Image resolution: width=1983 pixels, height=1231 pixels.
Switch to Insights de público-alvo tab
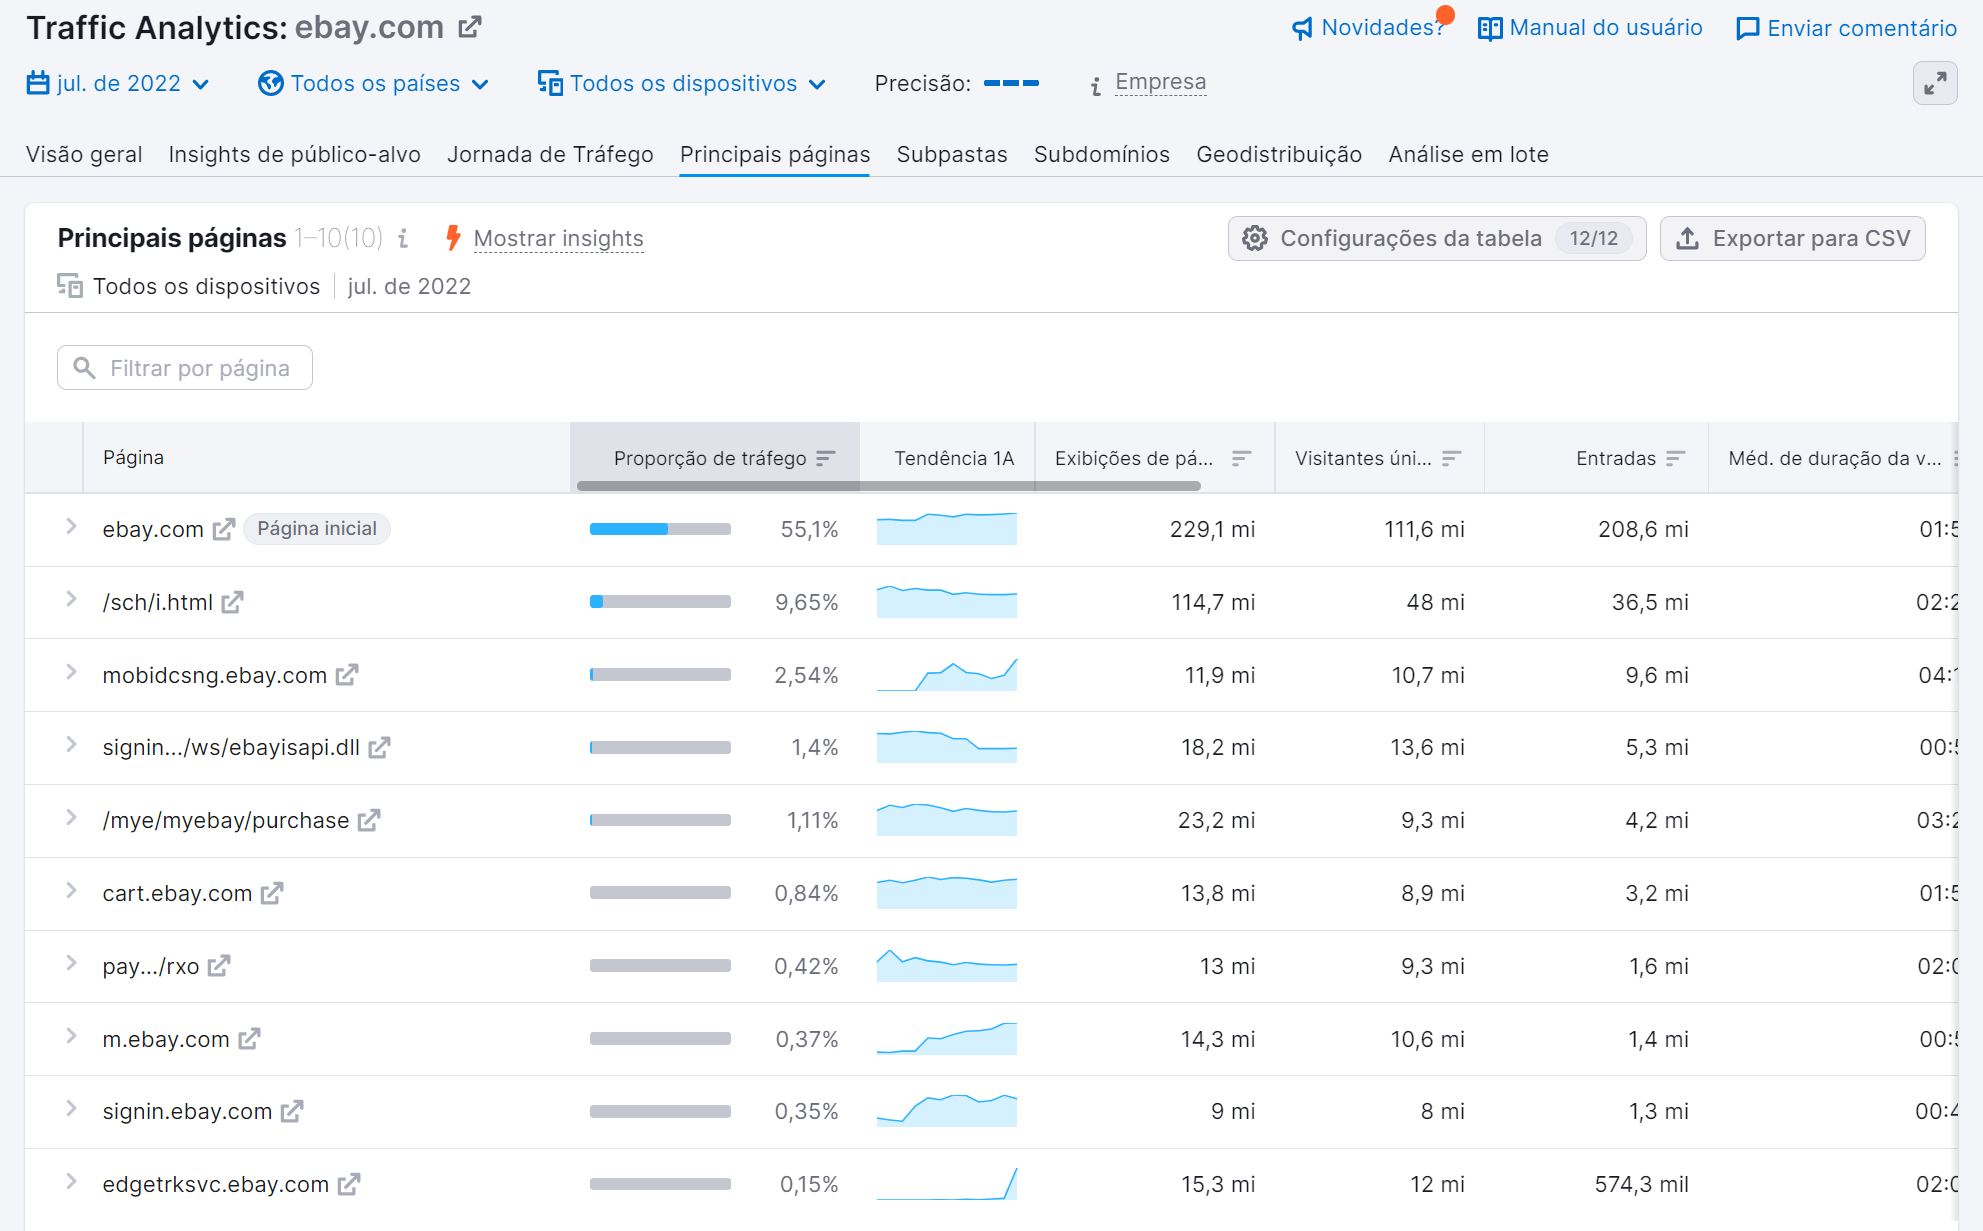coord(295,154)
